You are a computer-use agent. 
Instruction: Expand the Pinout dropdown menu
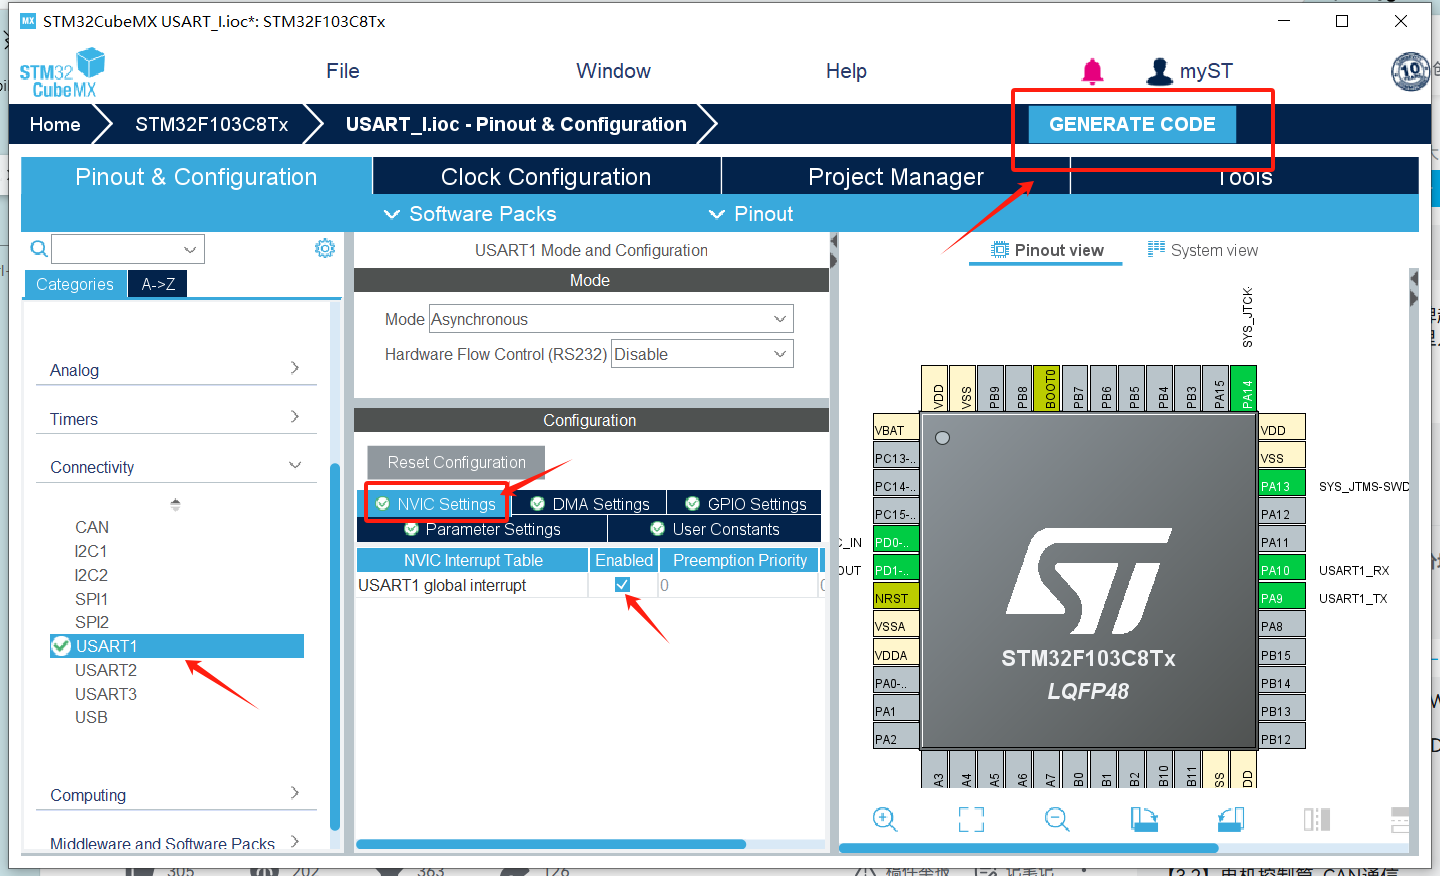[751, 214]
